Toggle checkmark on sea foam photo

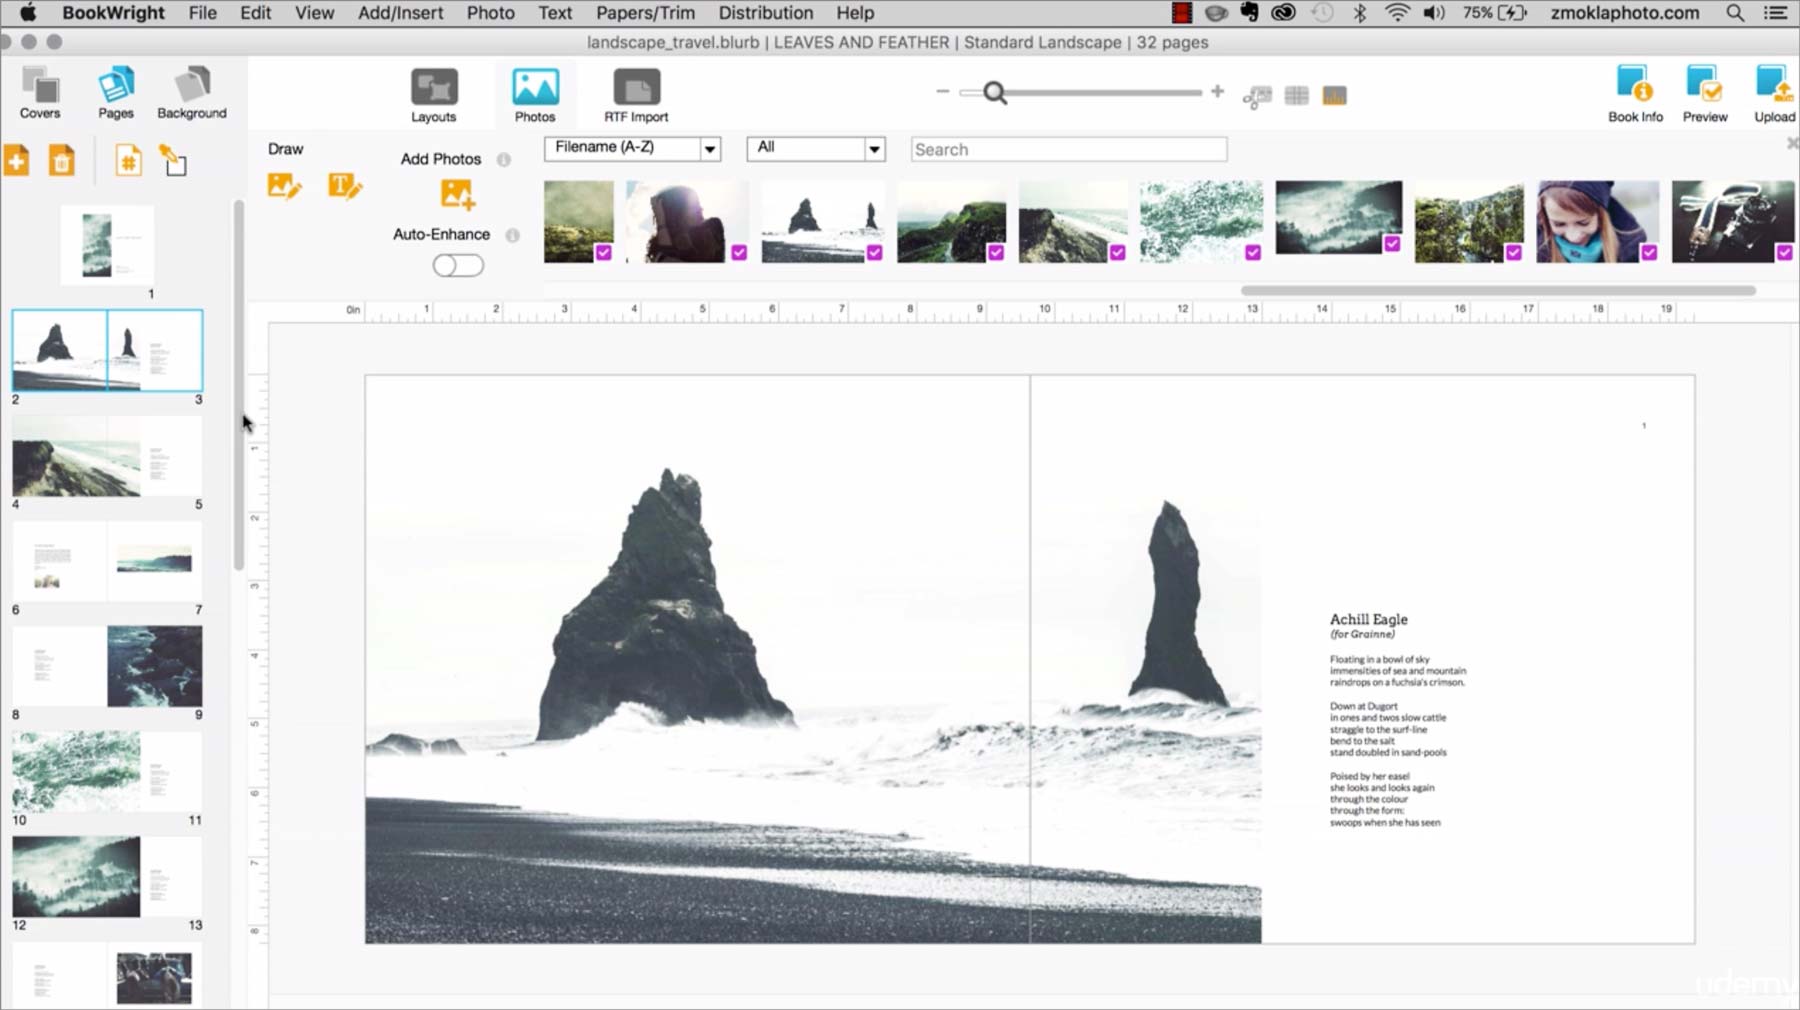tap(1253, 253)
